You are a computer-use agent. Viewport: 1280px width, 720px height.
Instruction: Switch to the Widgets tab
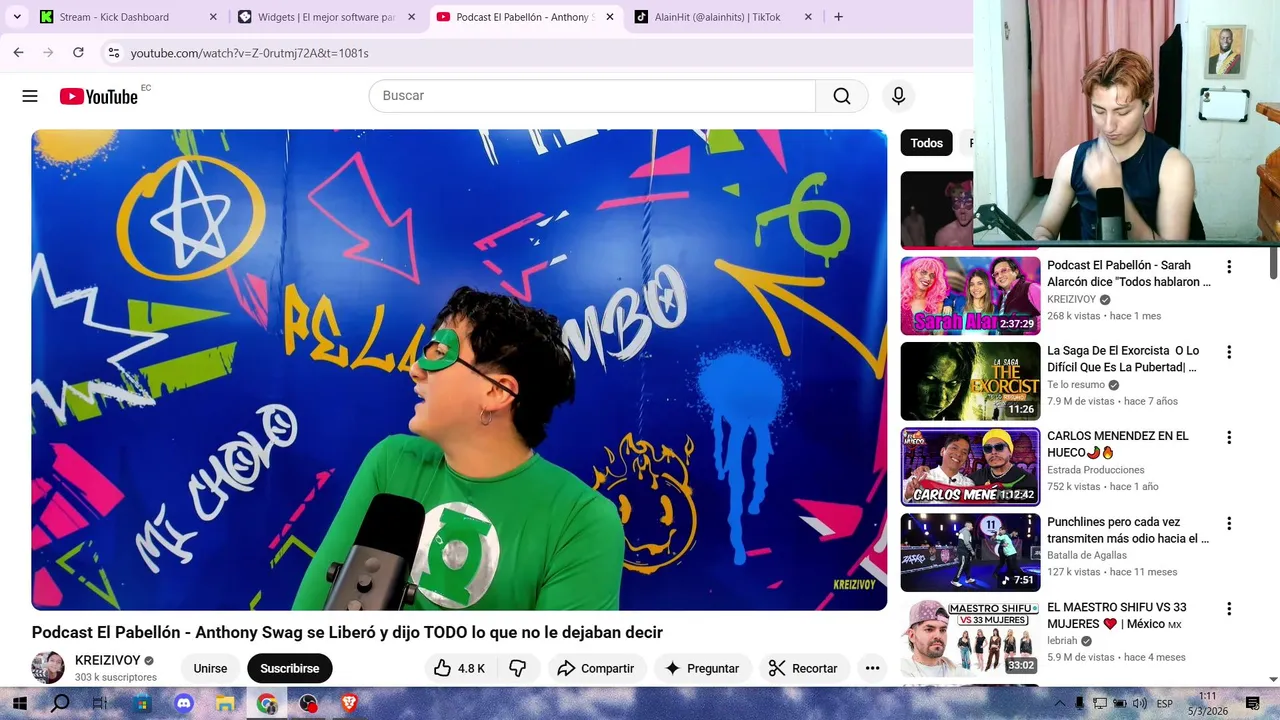[326, 17]
